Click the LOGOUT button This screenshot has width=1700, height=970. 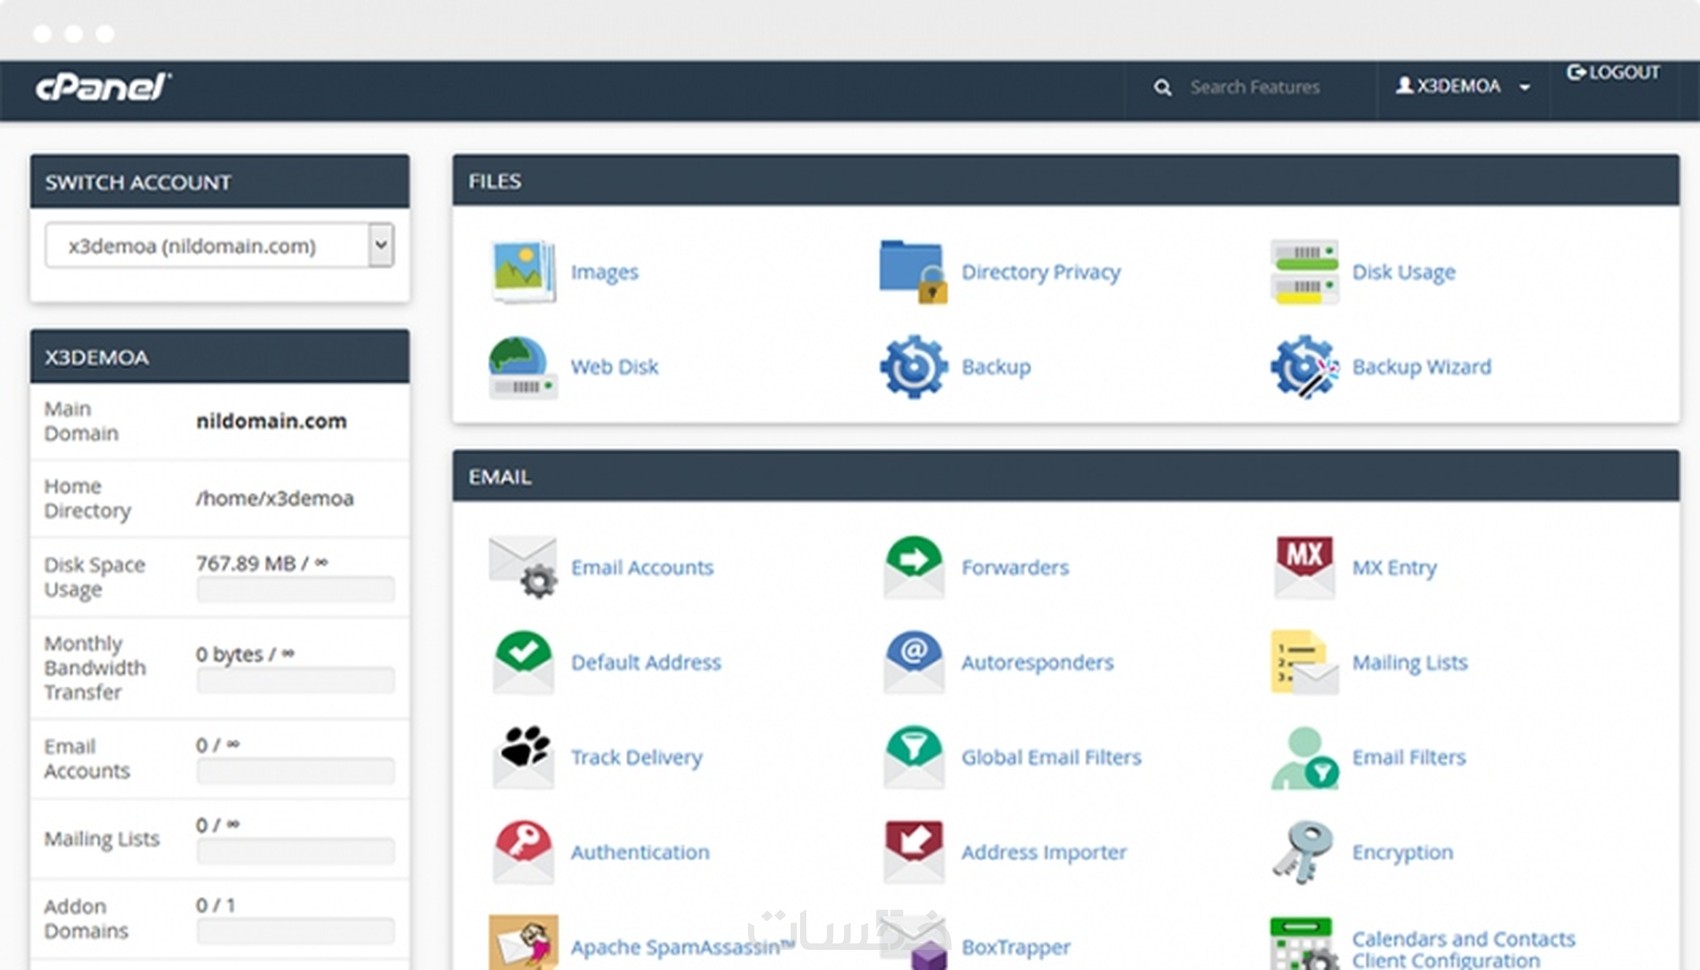tap(1613, 72)
